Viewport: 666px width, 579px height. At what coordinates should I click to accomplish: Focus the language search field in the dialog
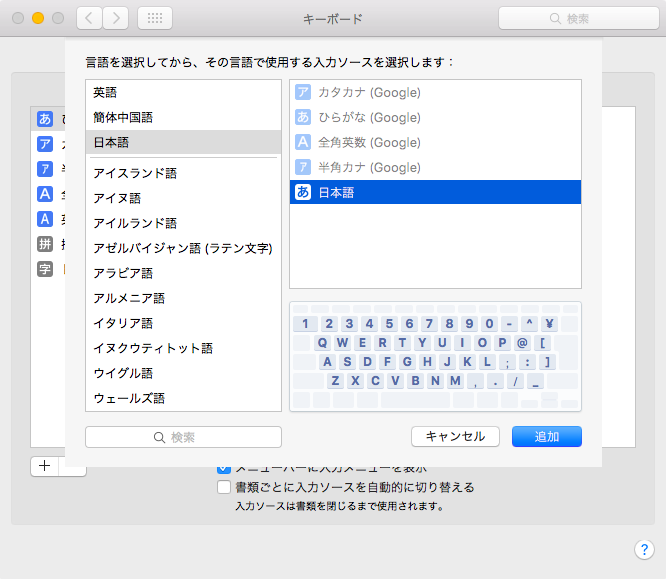[x=183, y=437]
